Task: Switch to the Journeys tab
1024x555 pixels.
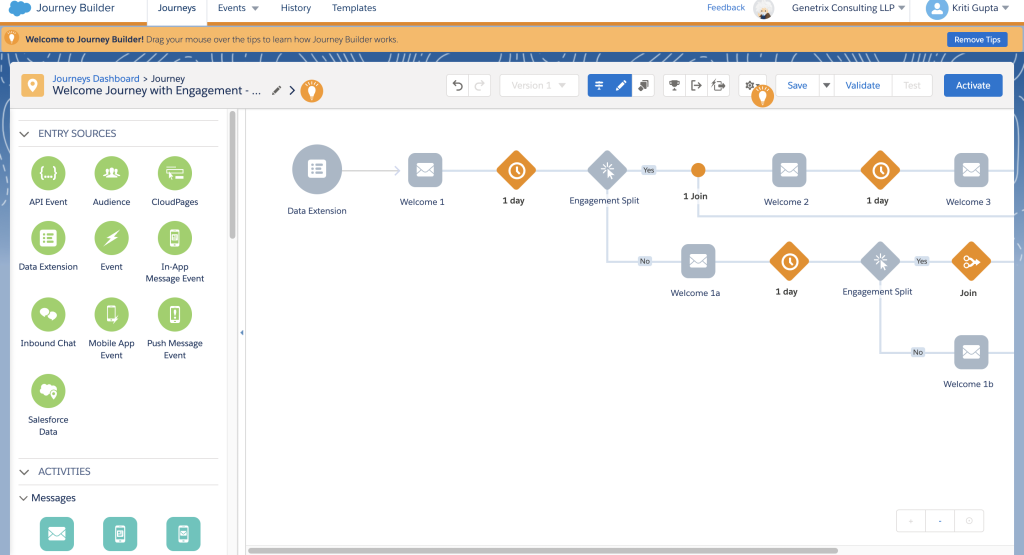Action: (177, 8)
